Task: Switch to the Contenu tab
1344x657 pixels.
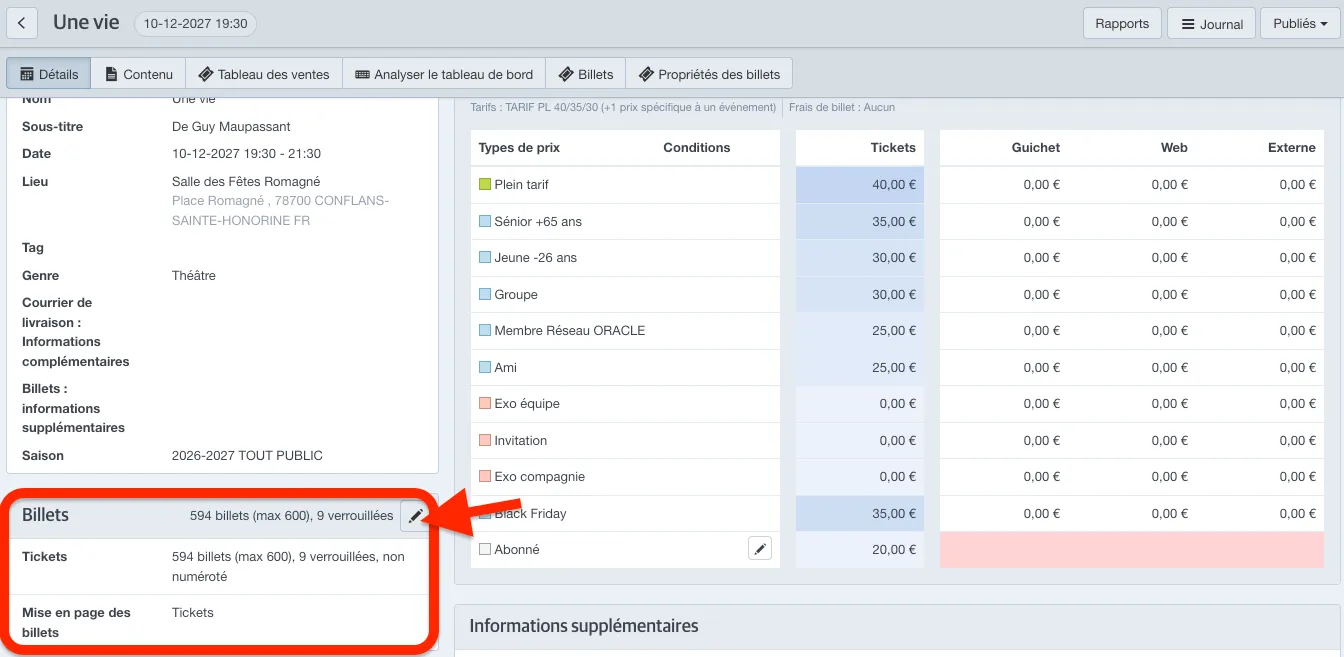Action: pyautogui.click(x=138, y=74)
